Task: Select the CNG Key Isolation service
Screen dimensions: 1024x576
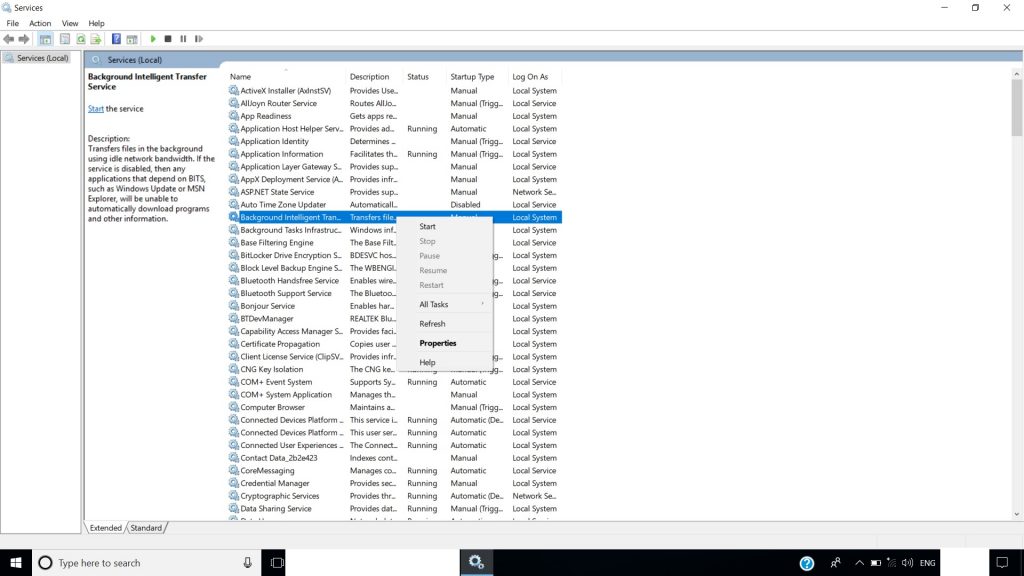Action: tap(394, 369)
